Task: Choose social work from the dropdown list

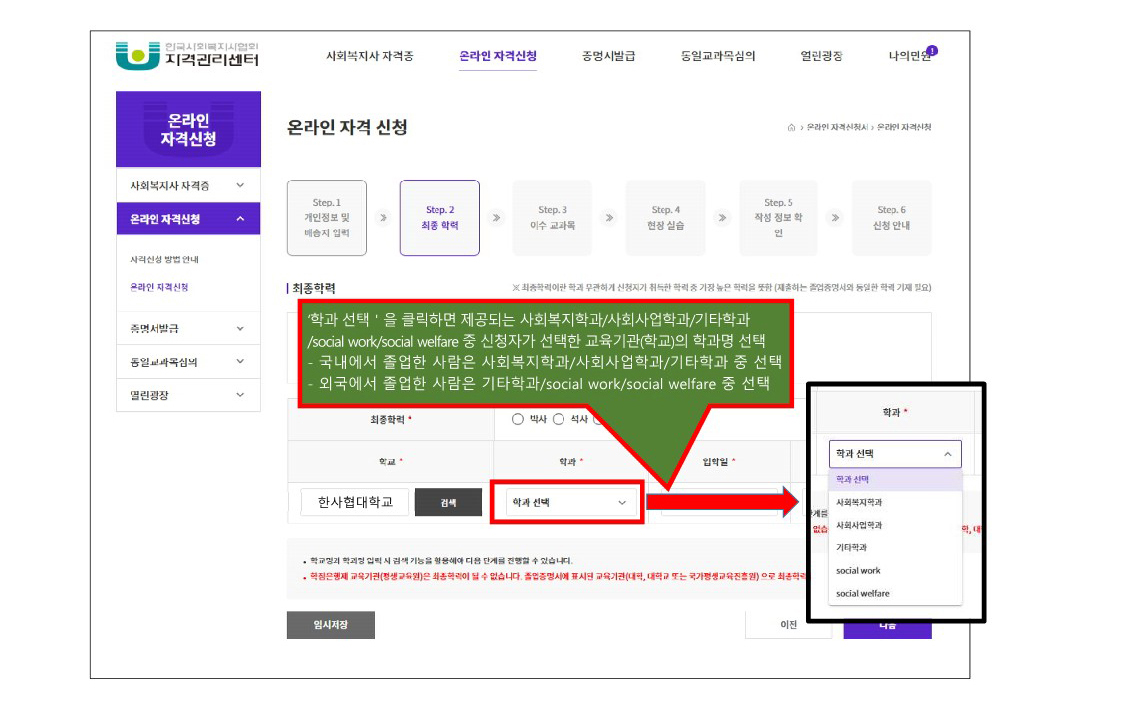Action: point(895,571)
